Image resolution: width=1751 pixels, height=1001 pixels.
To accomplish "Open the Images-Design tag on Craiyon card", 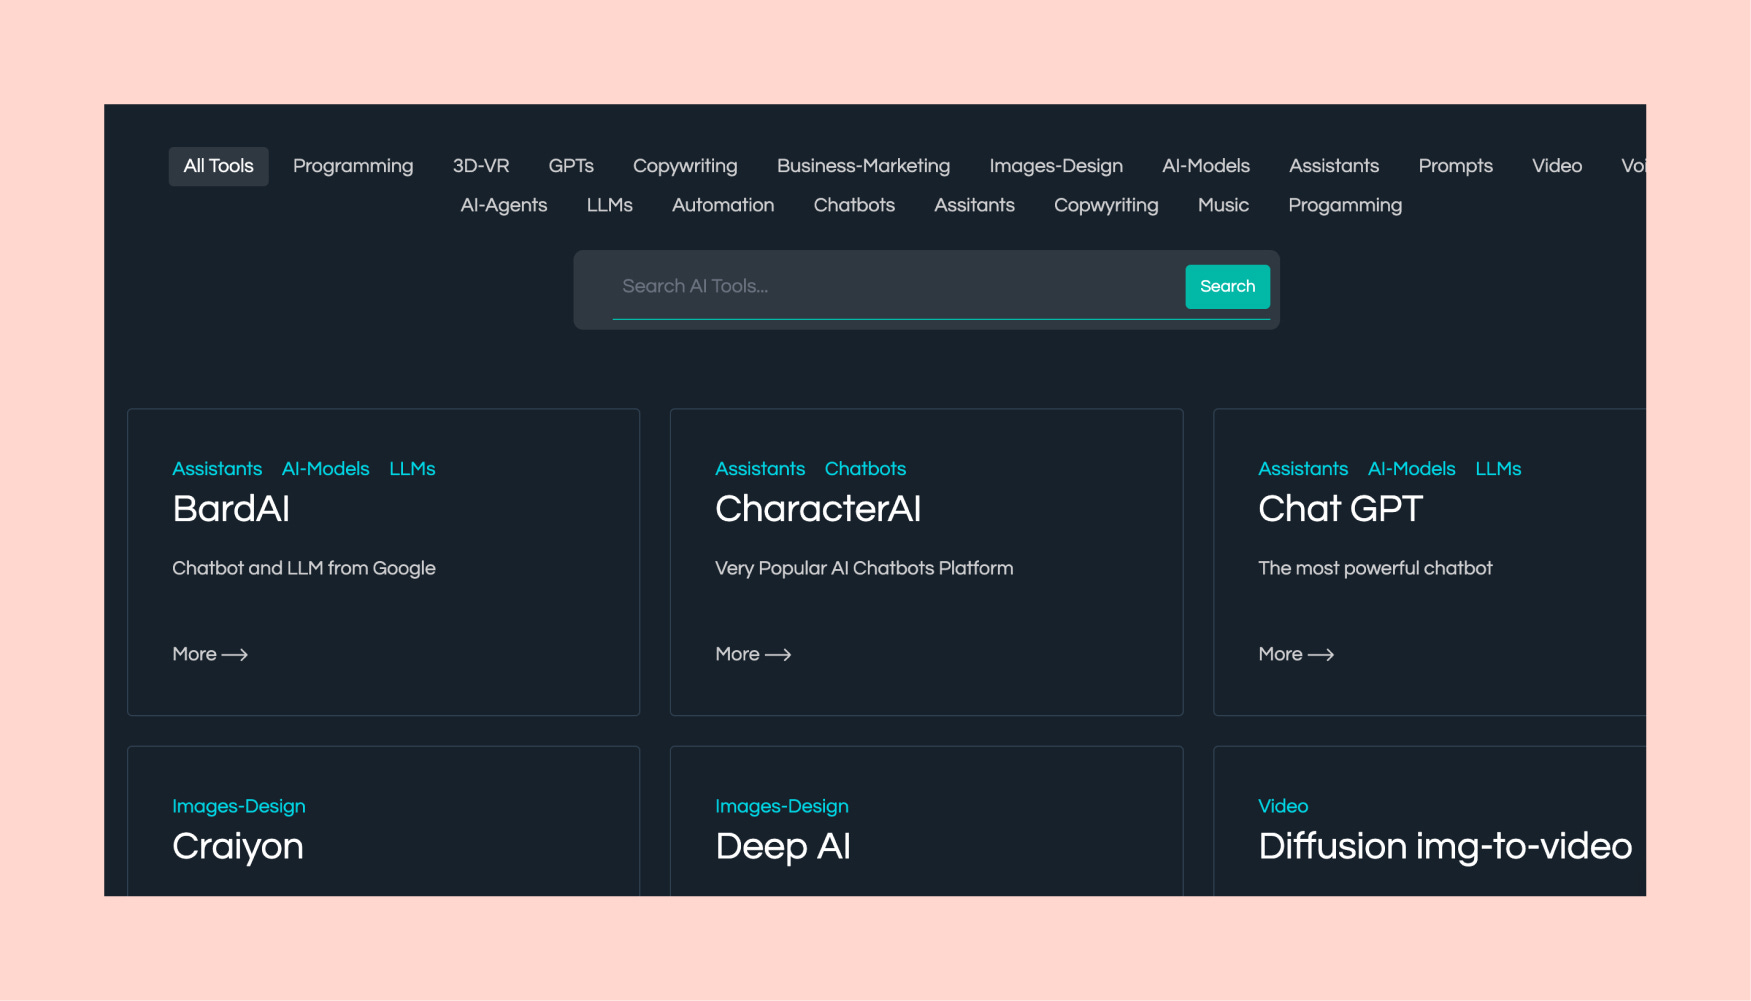I will tap(239, 806).
